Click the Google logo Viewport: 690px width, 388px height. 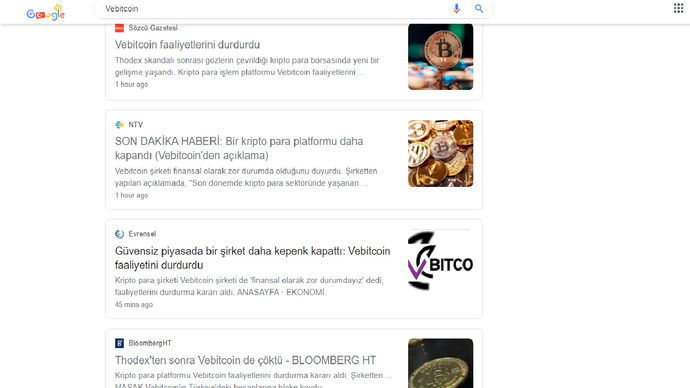click(x=46, y=12)
